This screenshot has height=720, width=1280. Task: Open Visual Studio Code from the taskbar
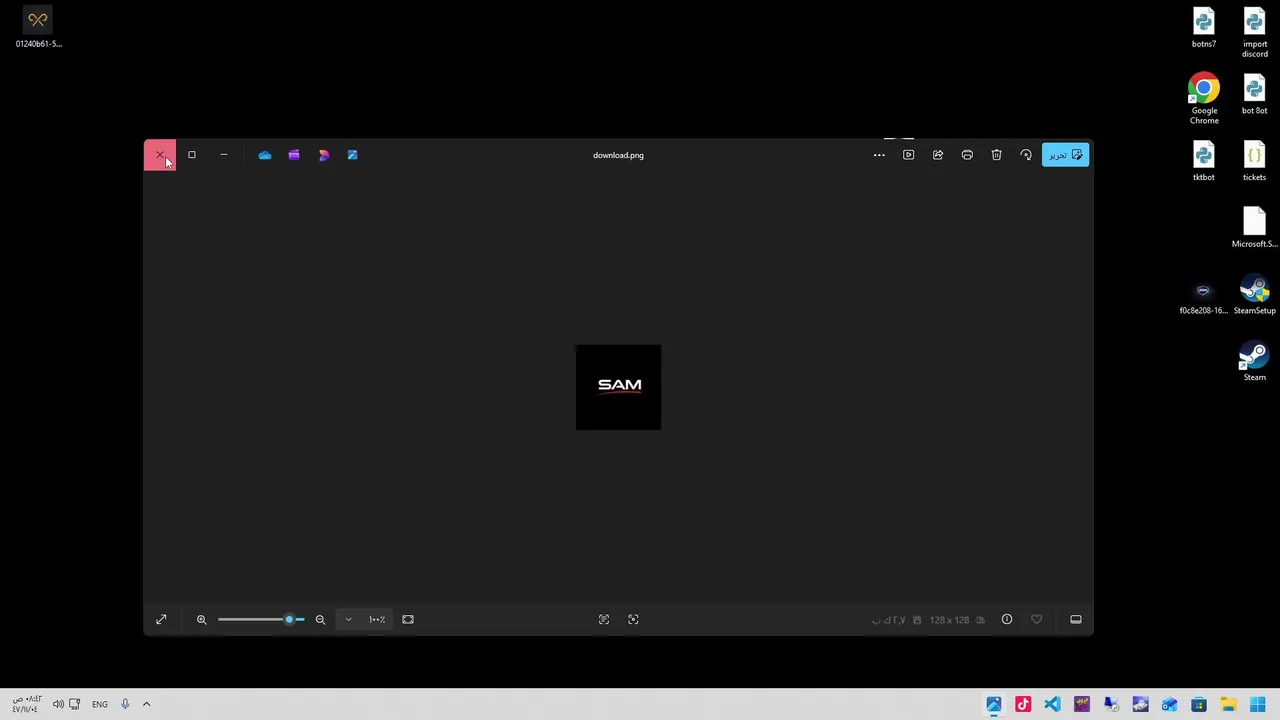pyautogui.click(x=1052, y=705)
